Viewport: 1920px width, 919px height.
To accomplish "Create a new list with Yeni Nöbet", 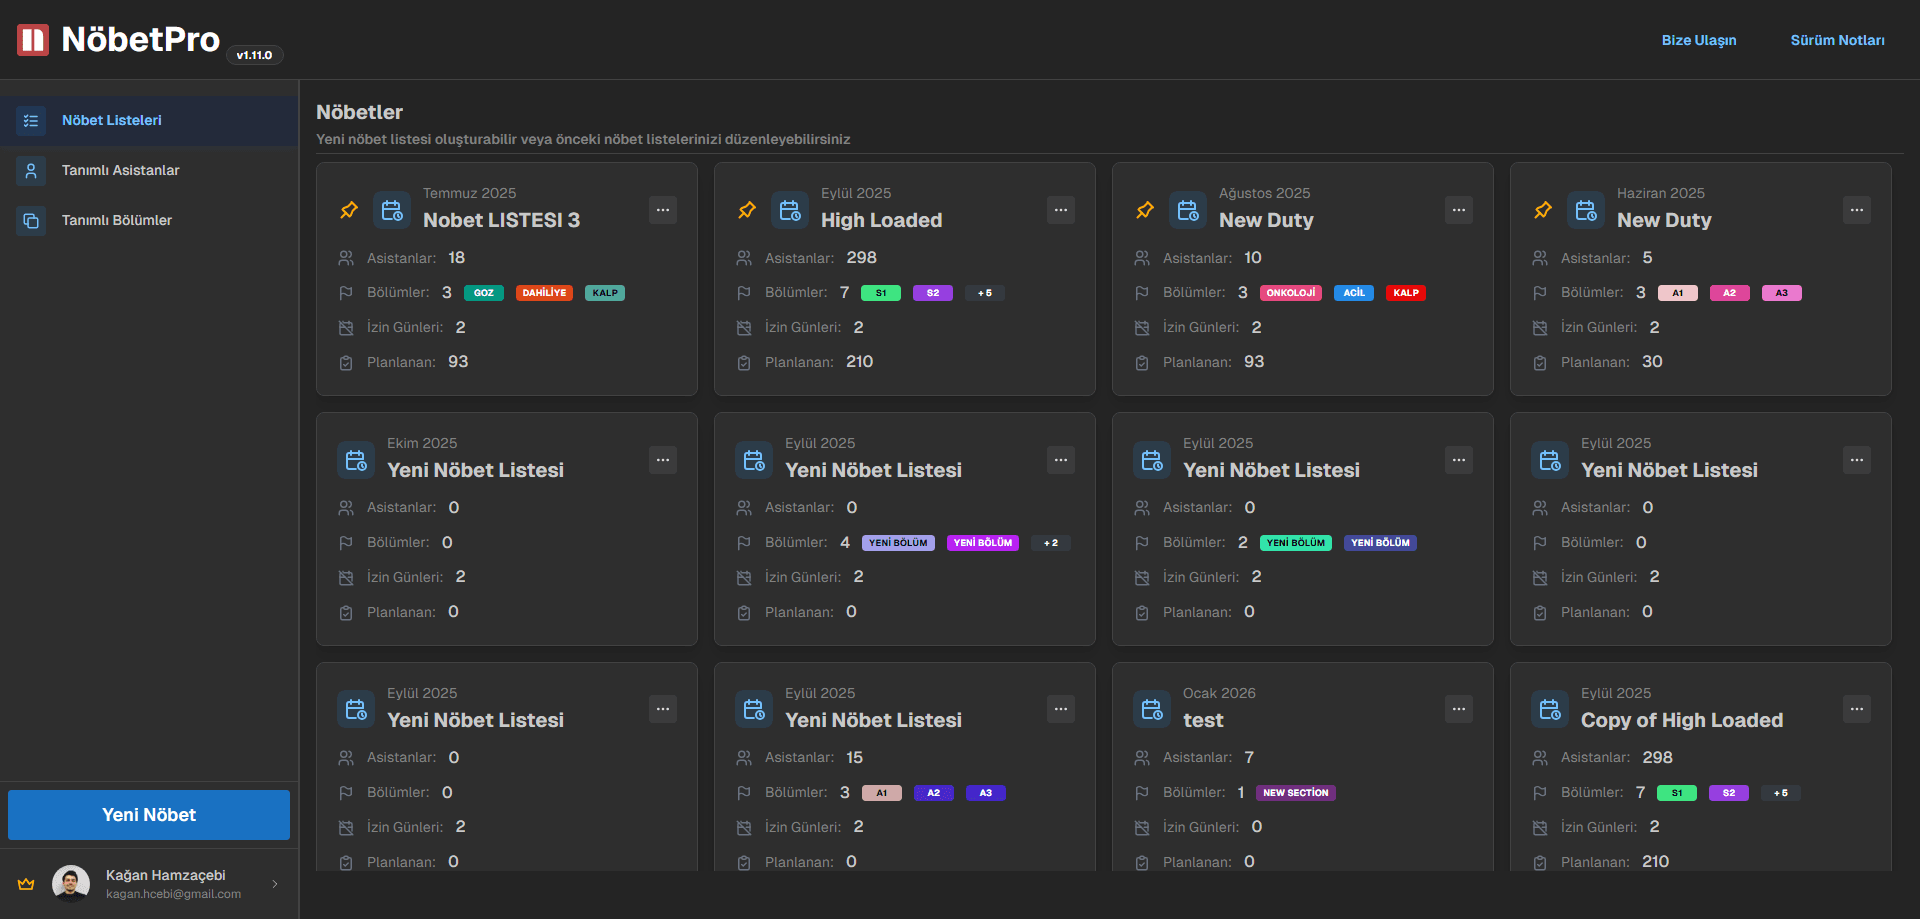I will (149, 815).
